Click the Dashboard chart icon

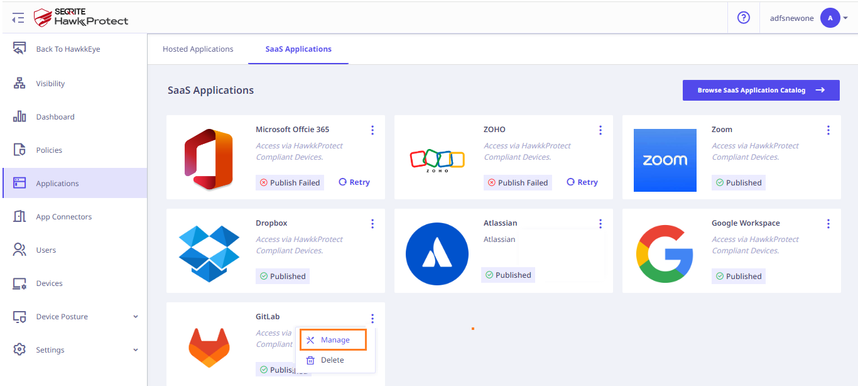pyautogui.click(x=19, y=117)
